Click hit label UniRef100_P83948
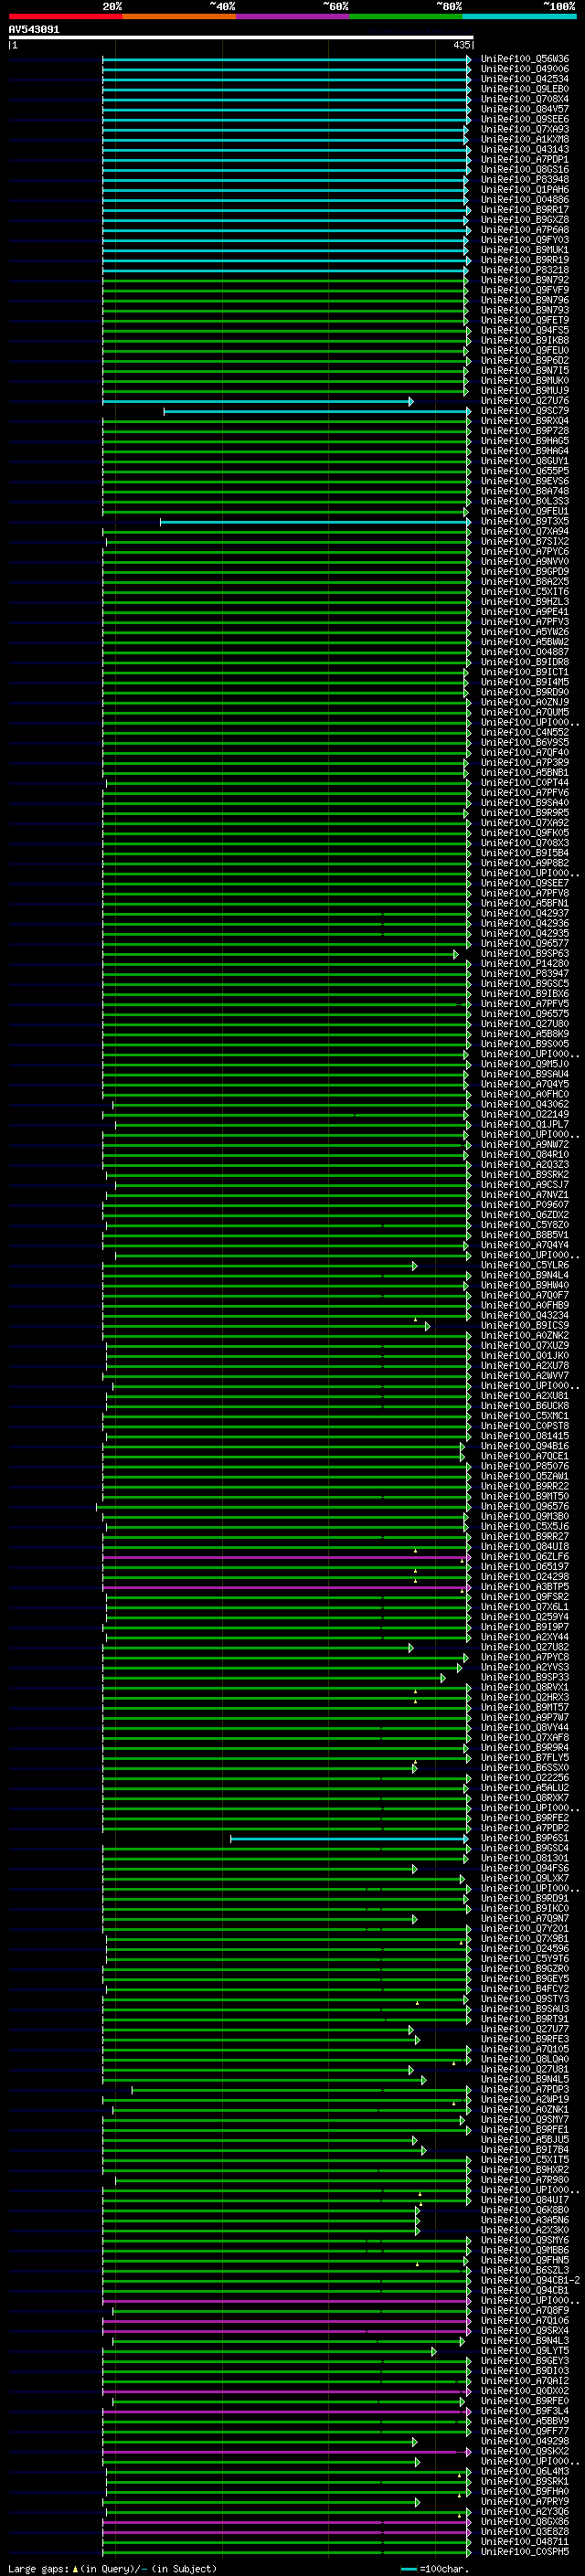585x2576 pixels. click(525, 179)
